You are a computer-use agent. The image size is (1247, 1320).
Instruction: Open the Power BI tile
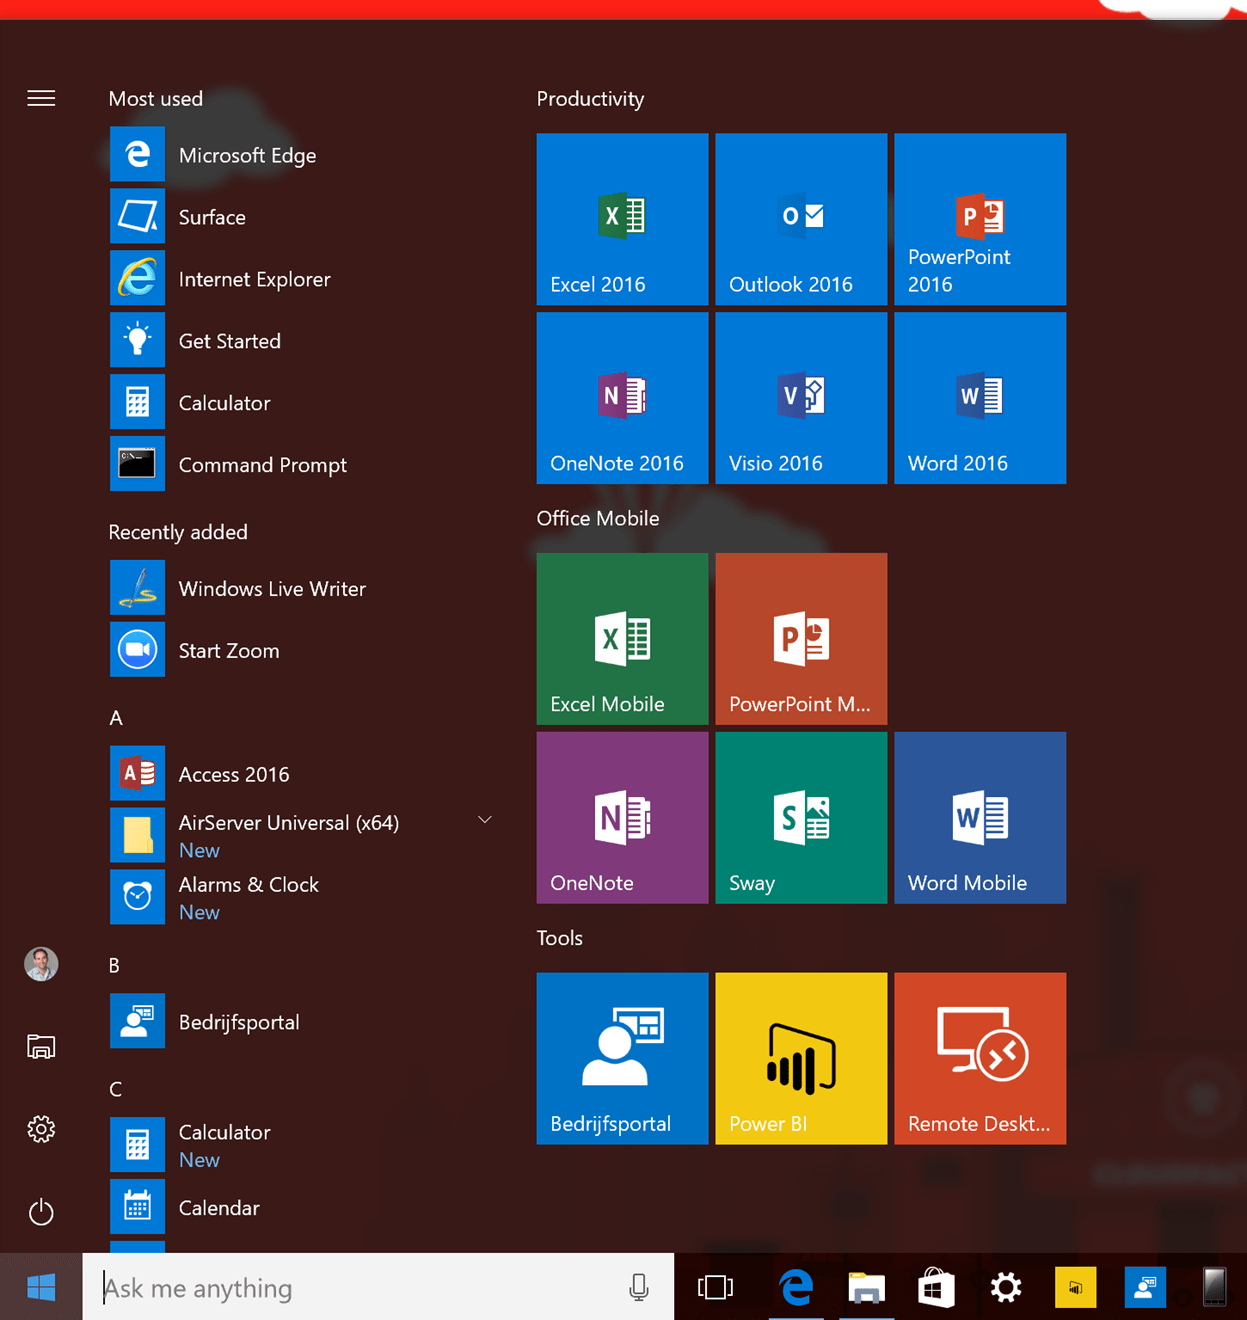click(801, 1058)
